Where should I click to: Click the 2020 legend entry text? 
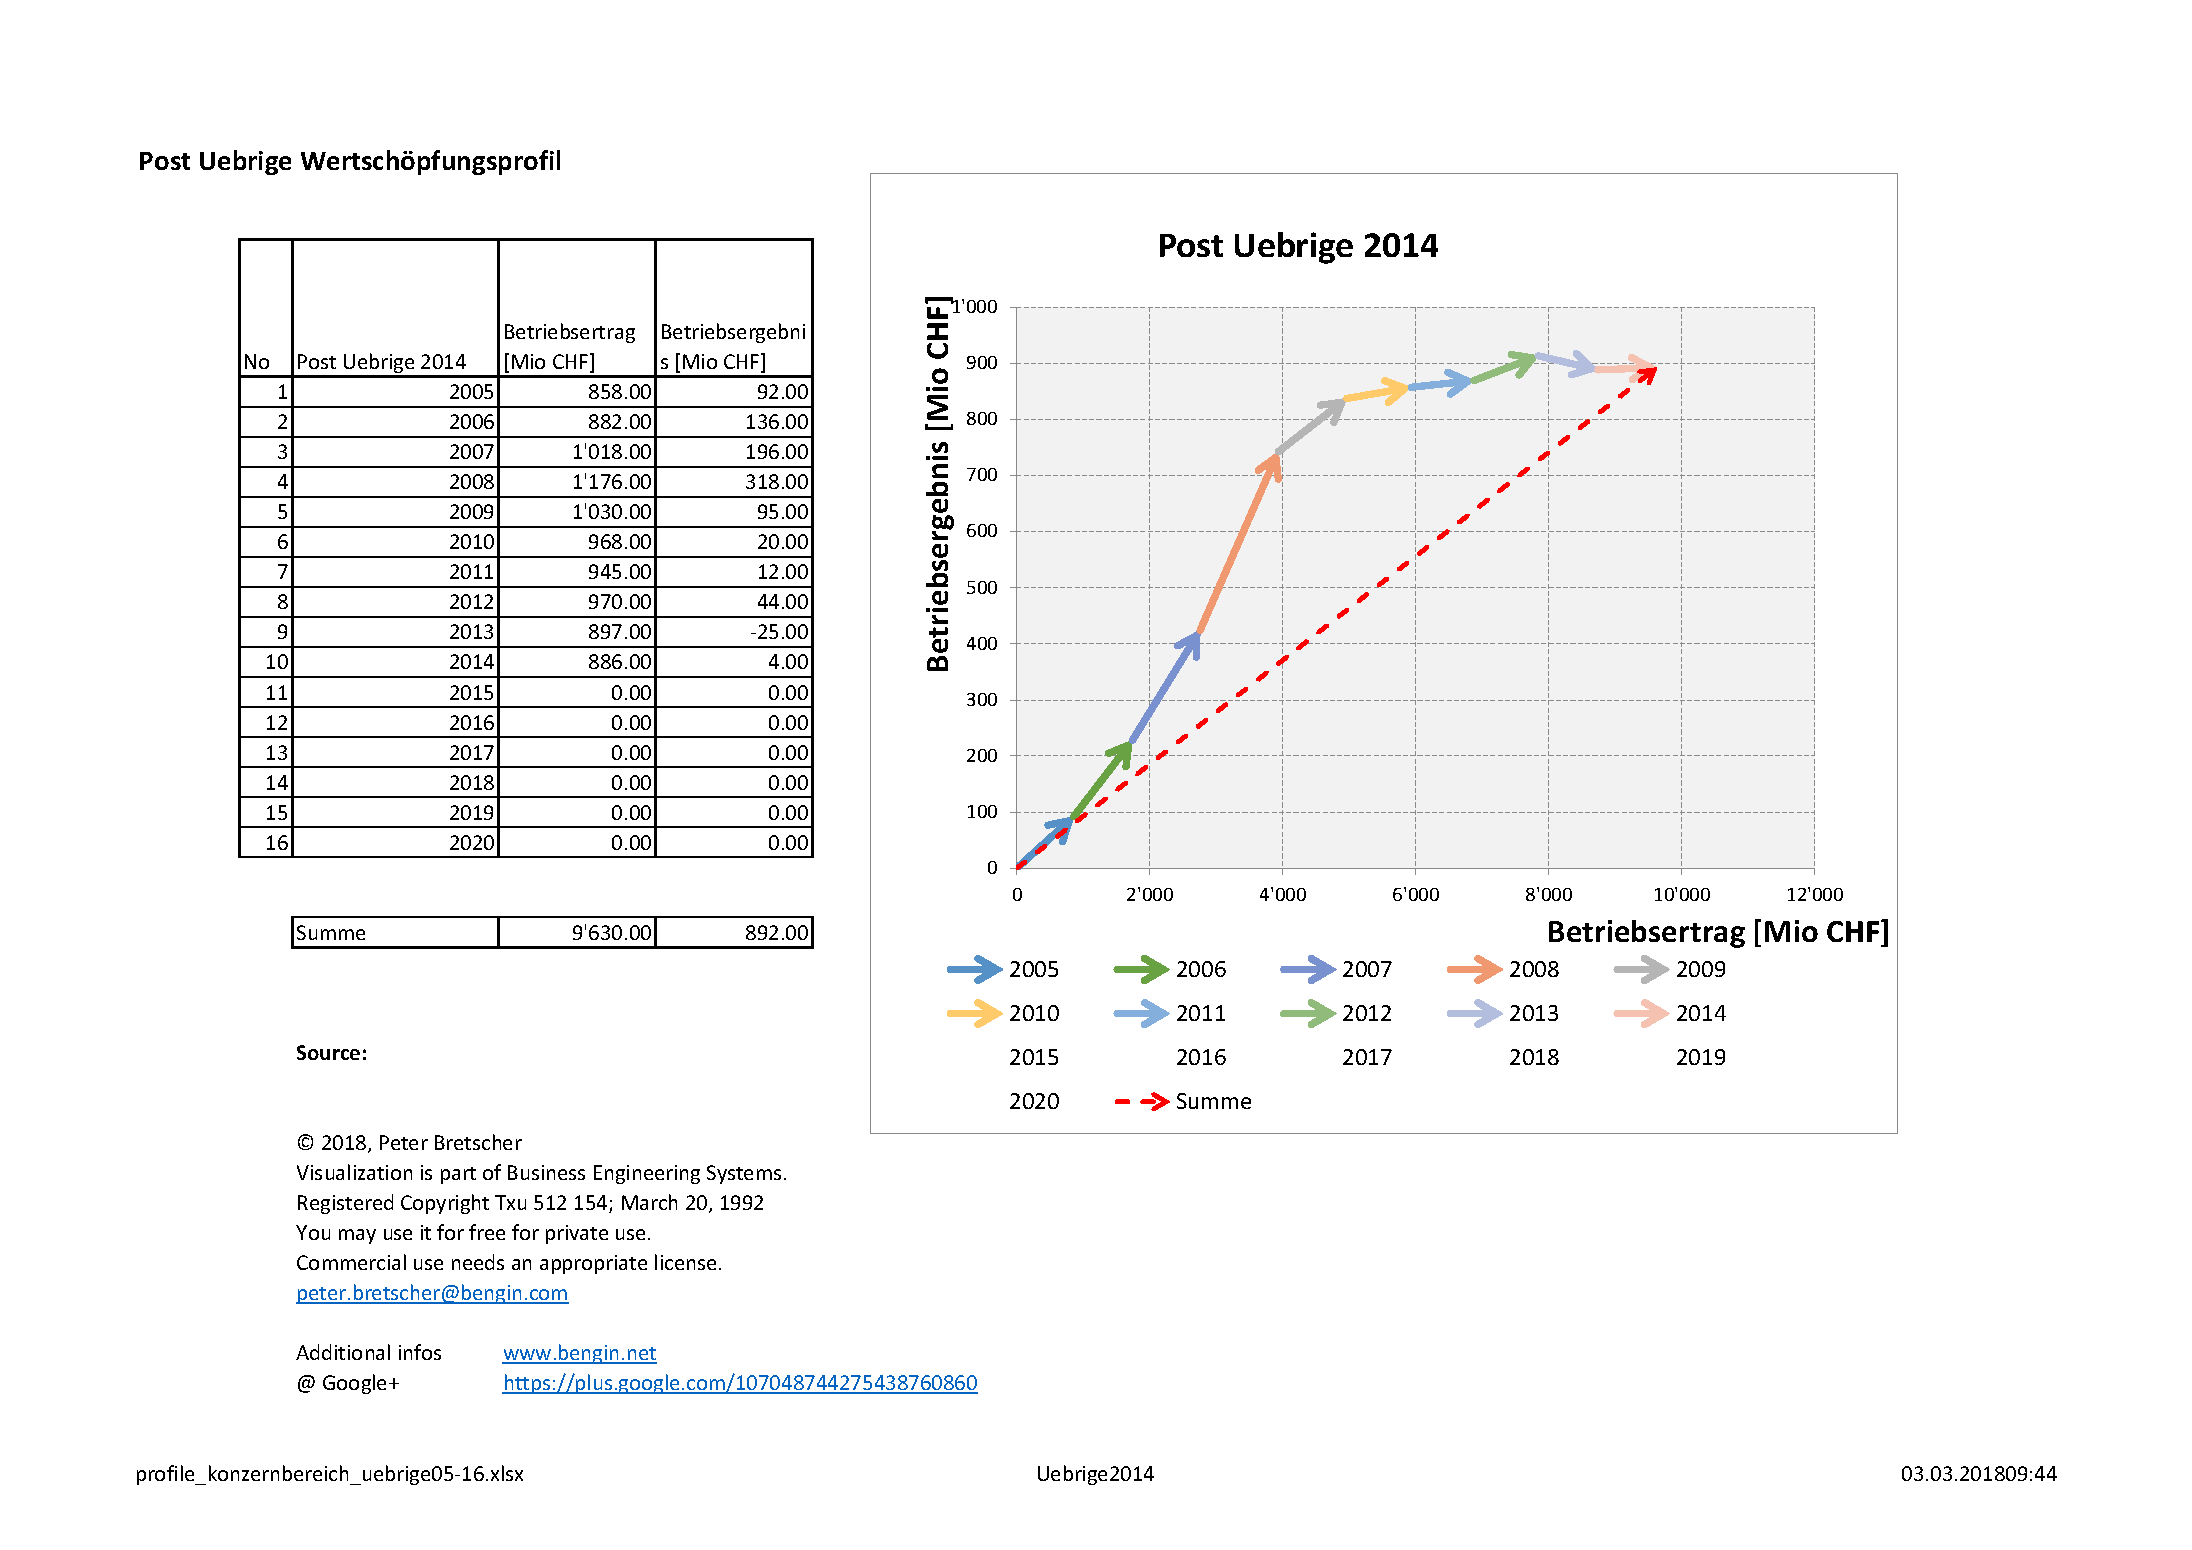point(1034,1101)
